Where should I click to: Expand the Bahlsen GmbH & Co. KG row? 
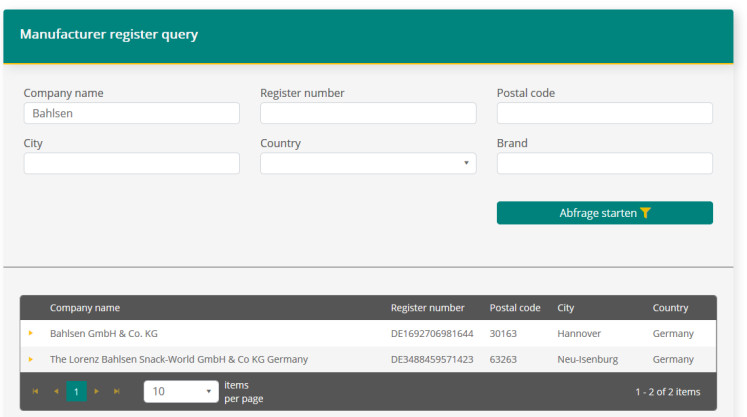click(30, 333)
